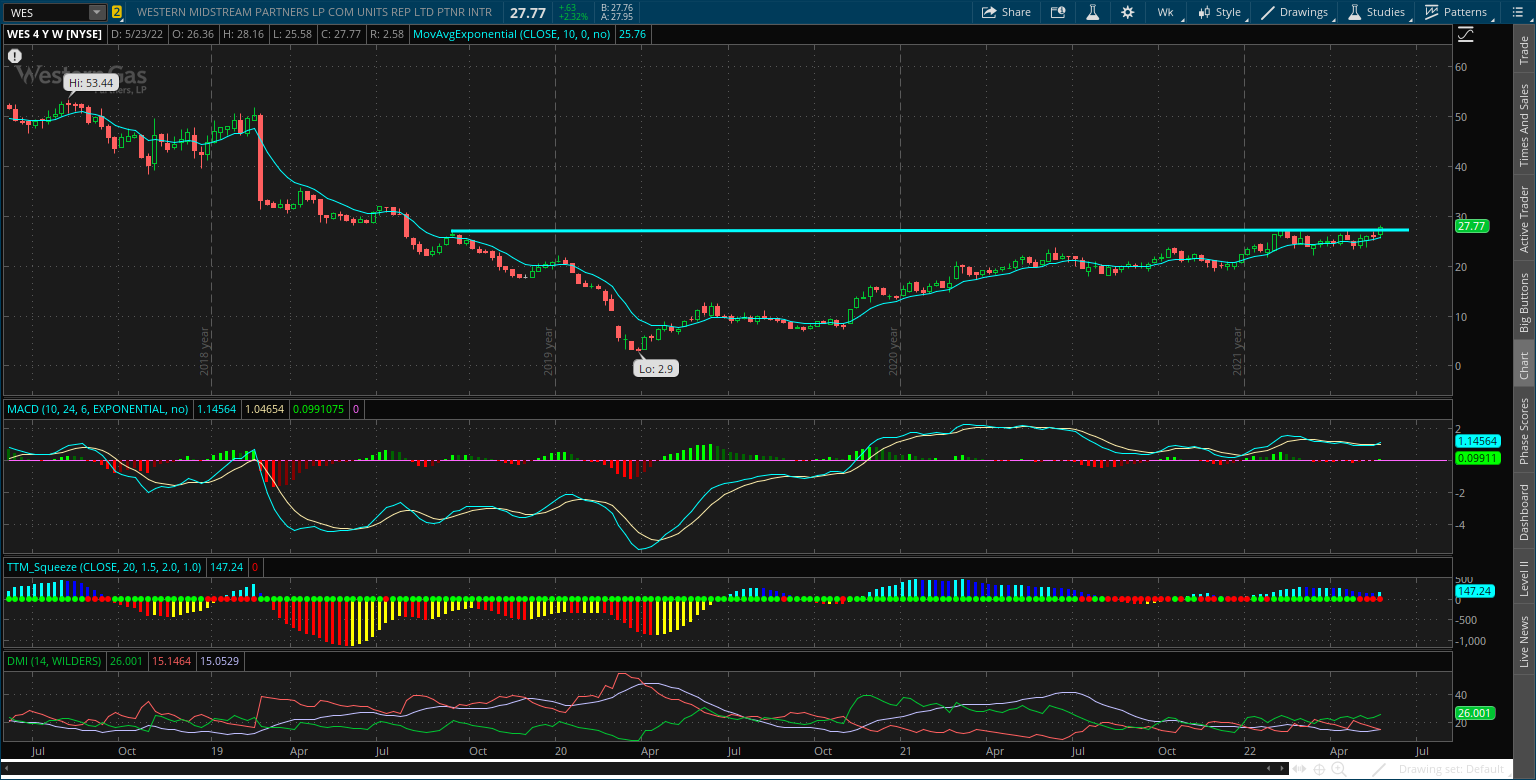Click the 2019 year vertical marker
This screenshot has width=1536, height=780.
[x=550, y=351]
